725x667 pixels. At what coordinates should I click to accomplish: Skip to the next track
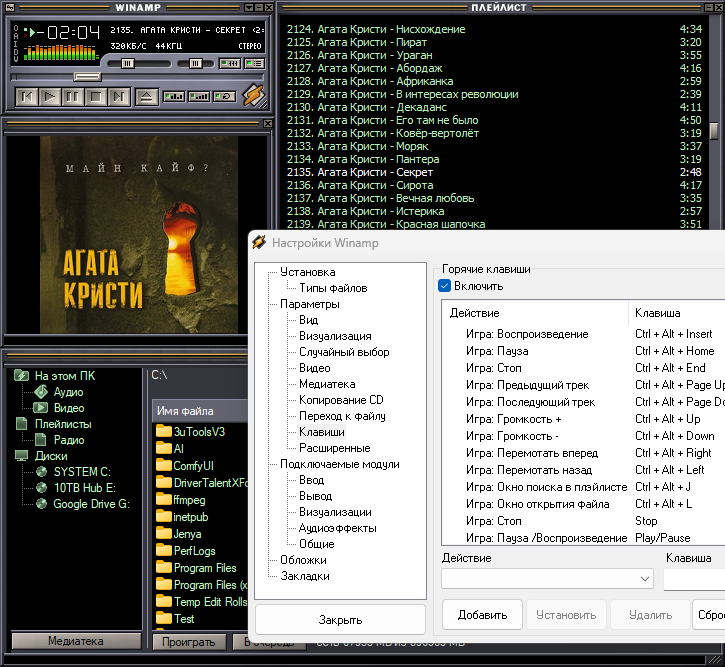(x=119, y=97)
